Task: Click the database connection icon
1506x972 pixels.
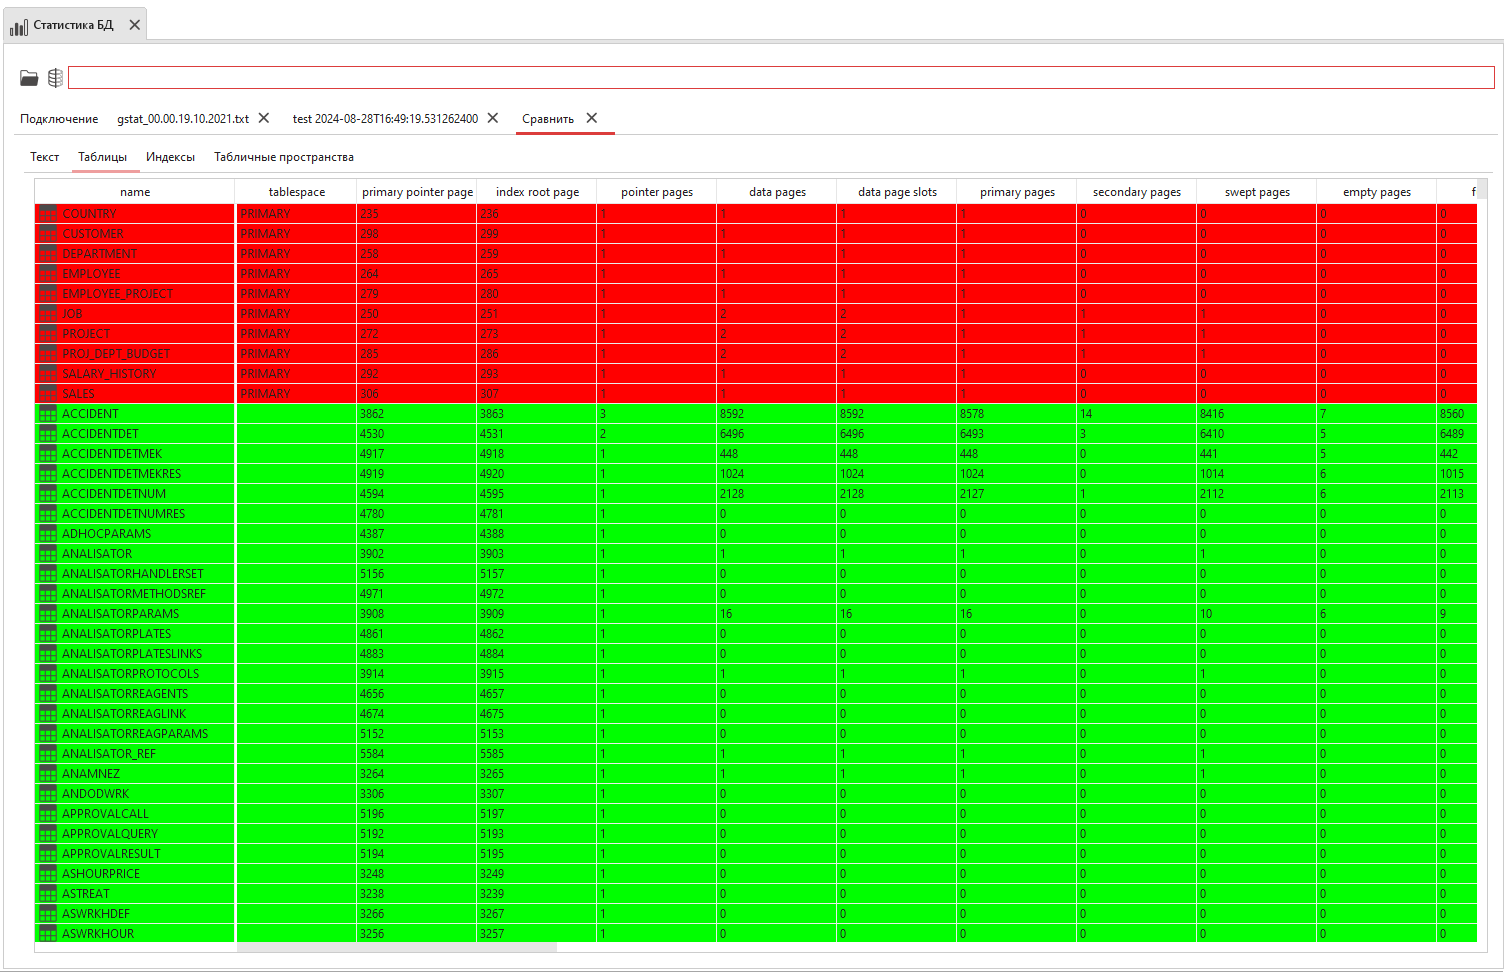Action: (55, 77)
